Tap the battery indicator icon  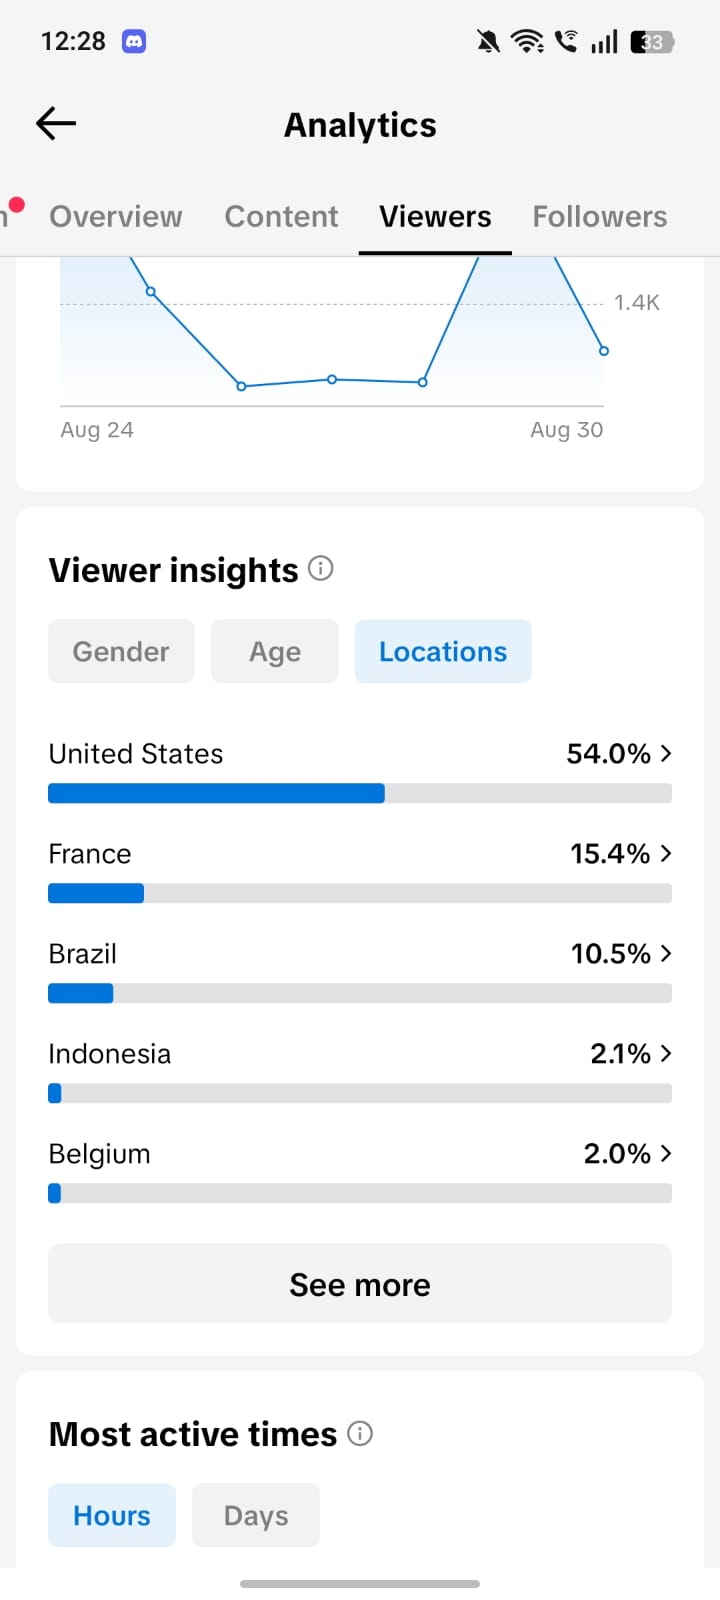(x=652, y=42)
